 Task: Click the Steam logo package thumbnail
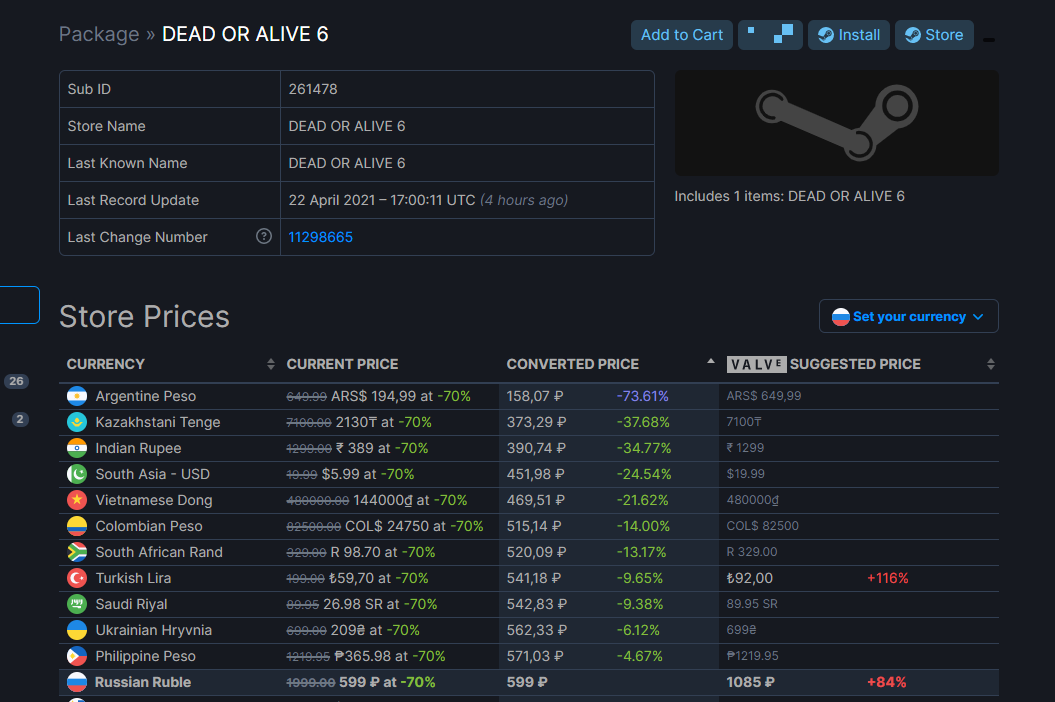pos(836,123)
